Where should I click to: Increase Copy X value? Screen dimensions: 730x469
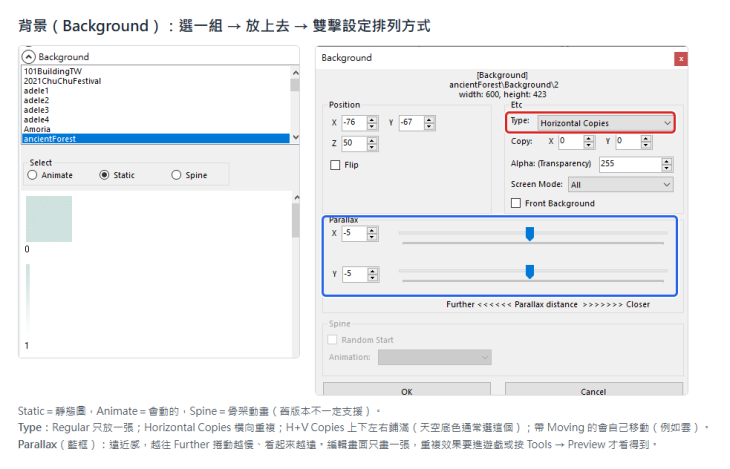tap(589, 138)
